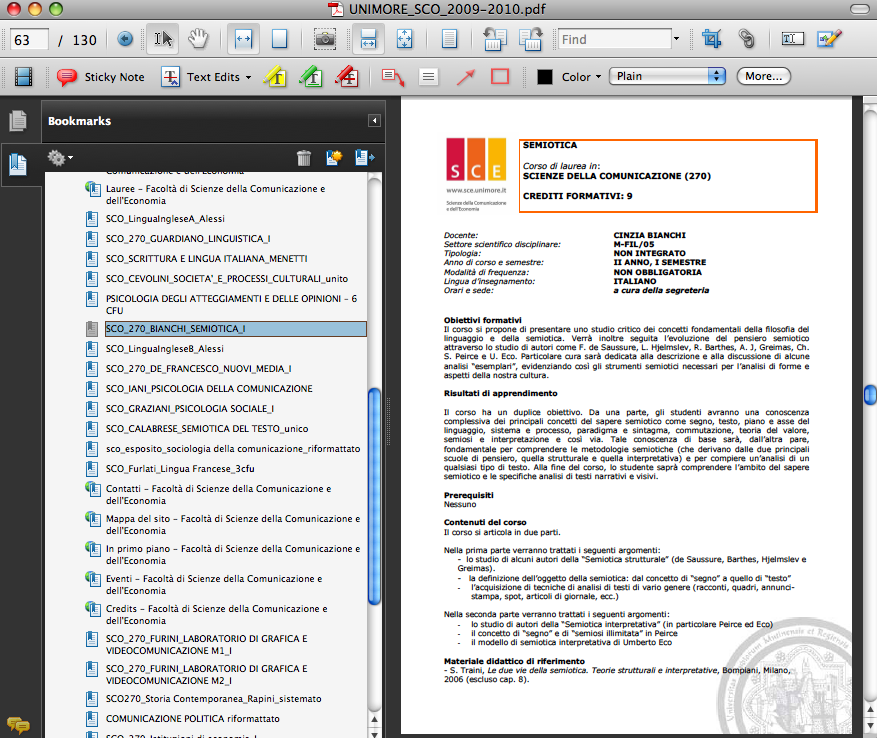This screenshot has width=877, height=738.
Task: Open the Pages thumbnail panel
Action: pyautogui.click(x=17, y=121)
